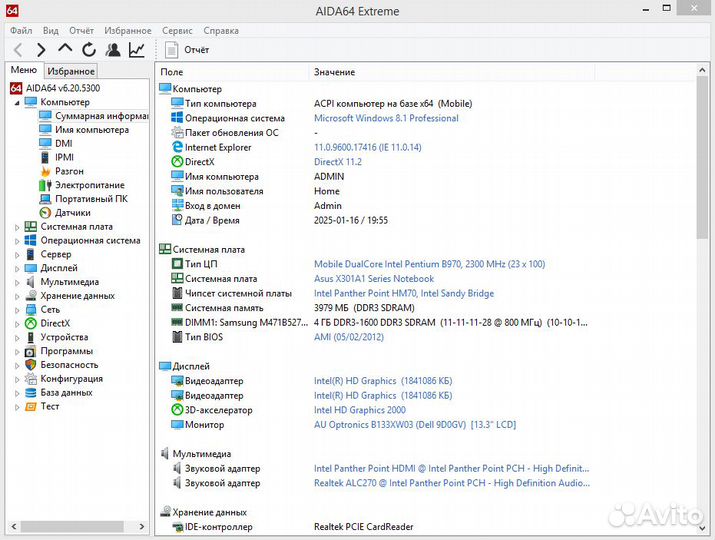
Task: Click the Системная плата board icon in tree
Action: [31, 227]
